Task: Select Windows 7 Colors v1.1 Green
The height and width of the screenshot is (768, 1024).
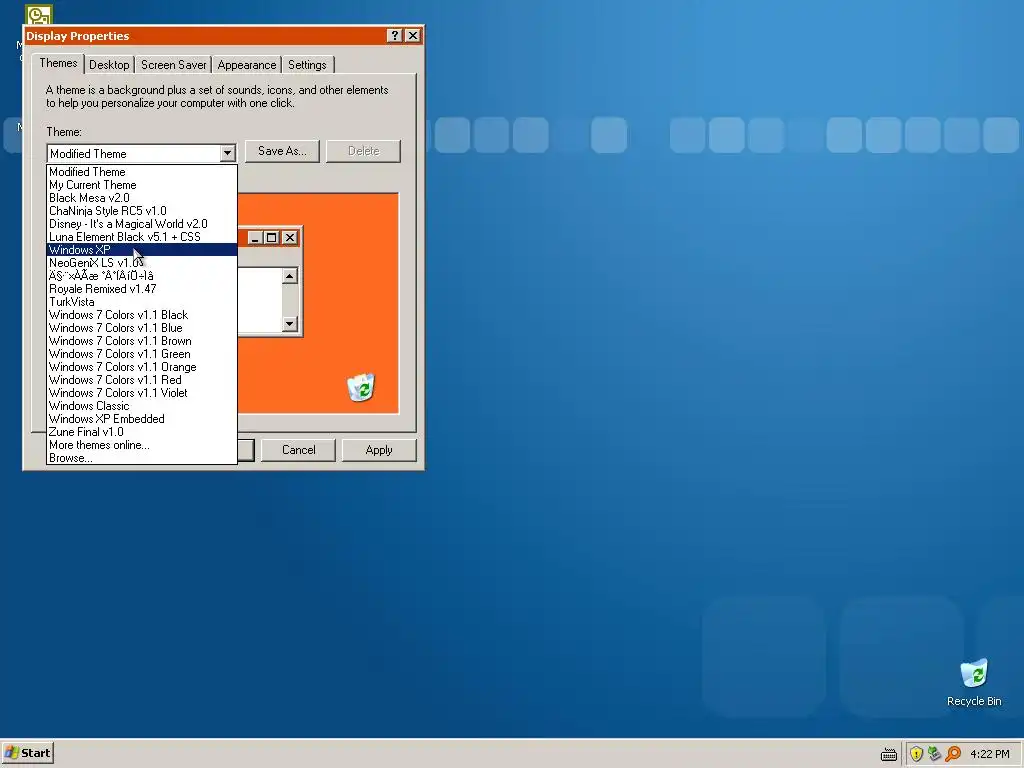Action: click(142, 354)
